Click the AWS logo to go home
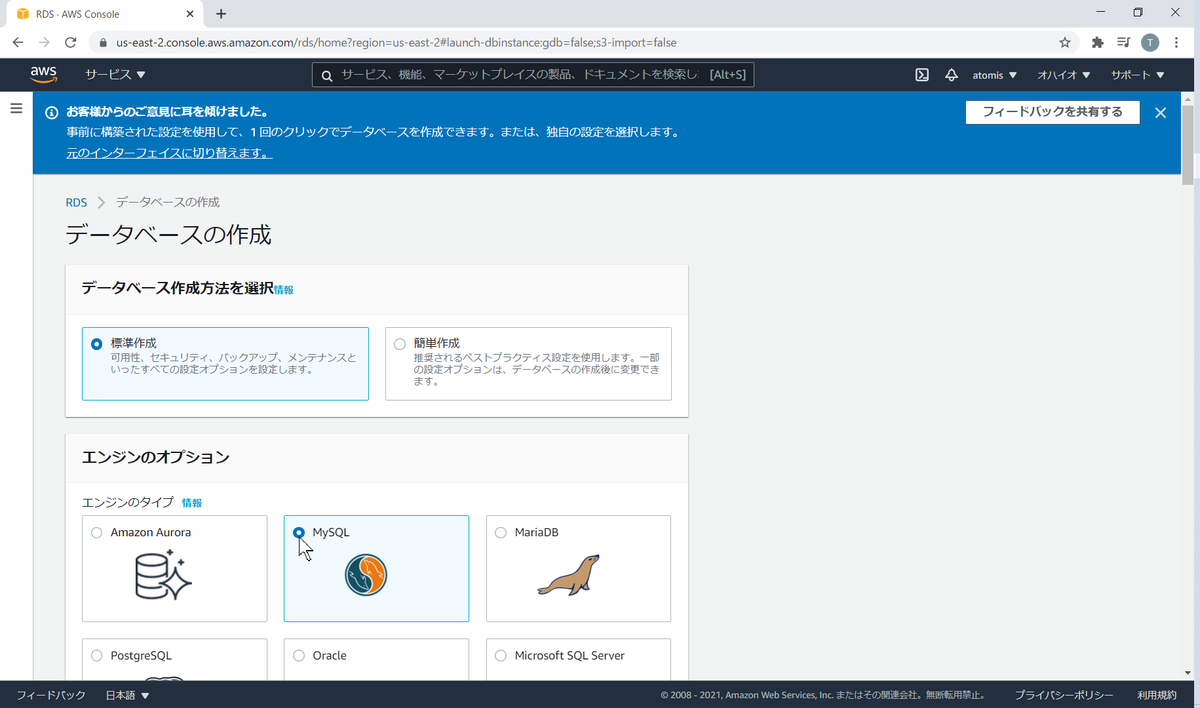This screenshot has height=708, width=1200. [43, 74]
